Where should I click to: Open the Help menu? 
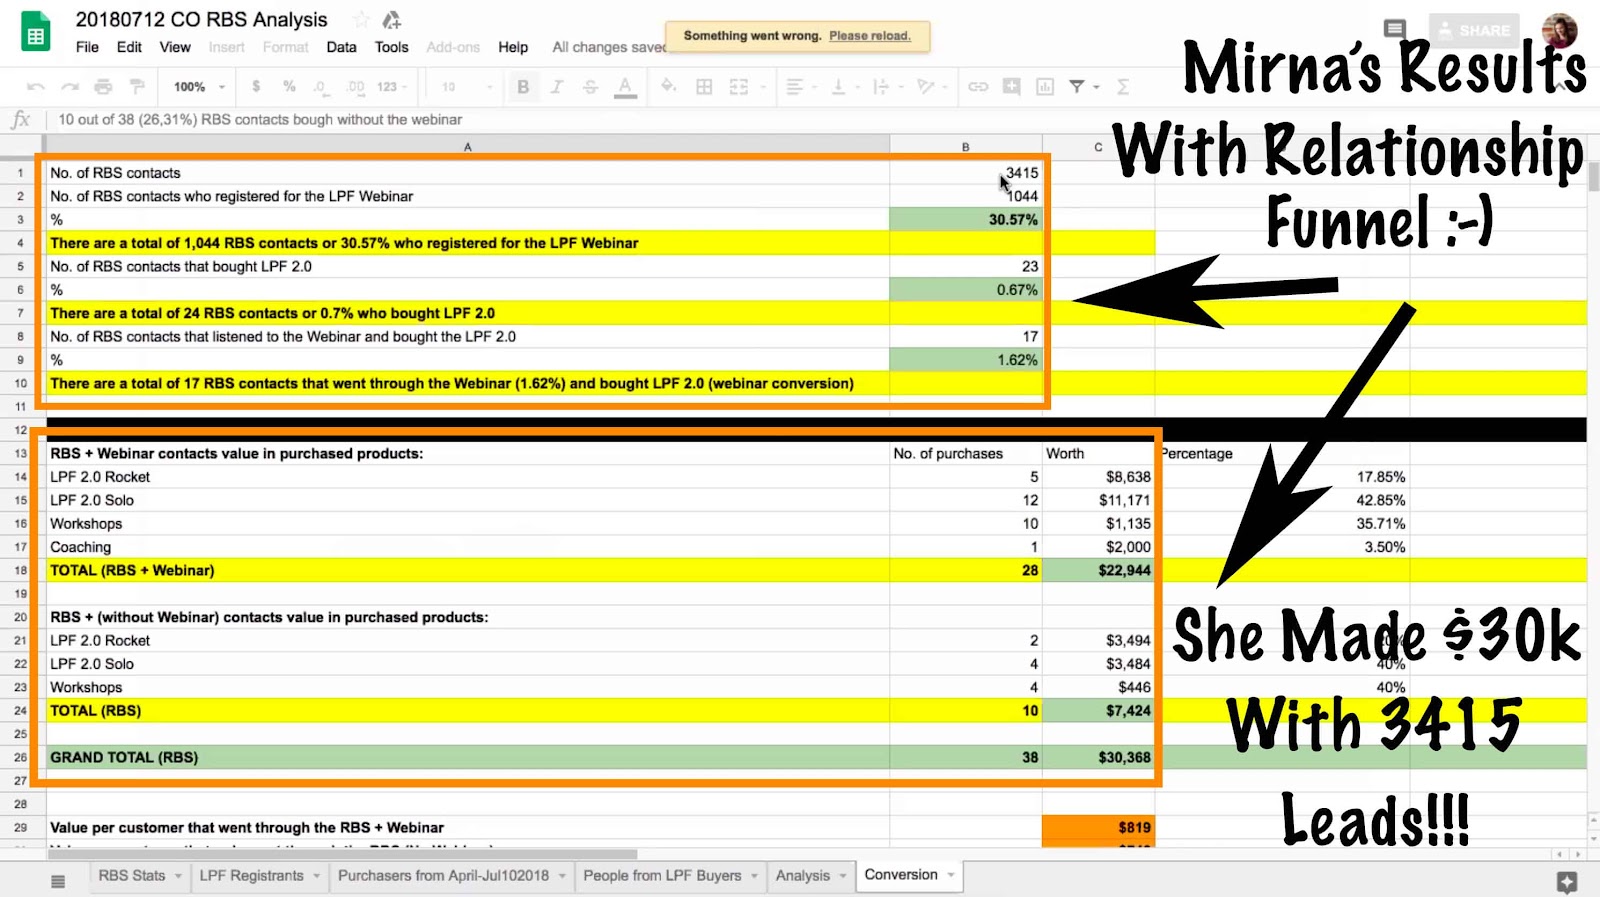[x=513, y=47]
